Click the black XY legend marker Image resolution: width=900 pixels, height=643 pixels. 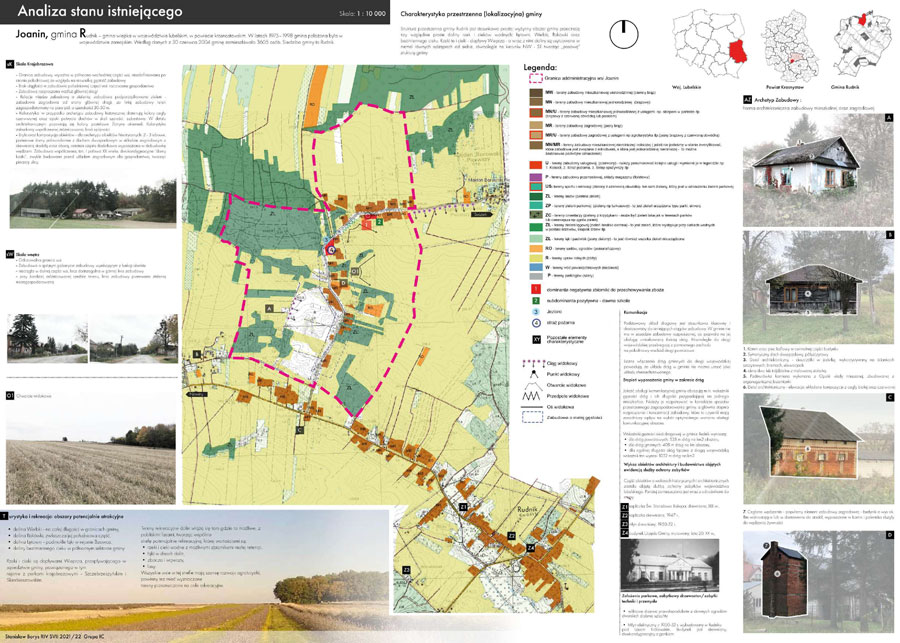coord(535,339)
